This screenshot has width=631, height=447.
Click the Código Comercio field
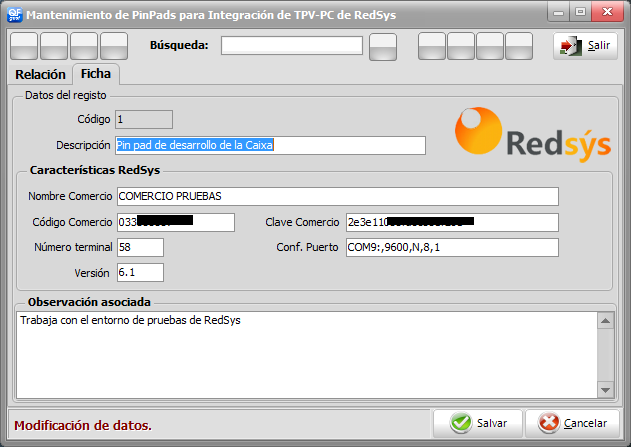pyautogui.click(x=176, y=222)
